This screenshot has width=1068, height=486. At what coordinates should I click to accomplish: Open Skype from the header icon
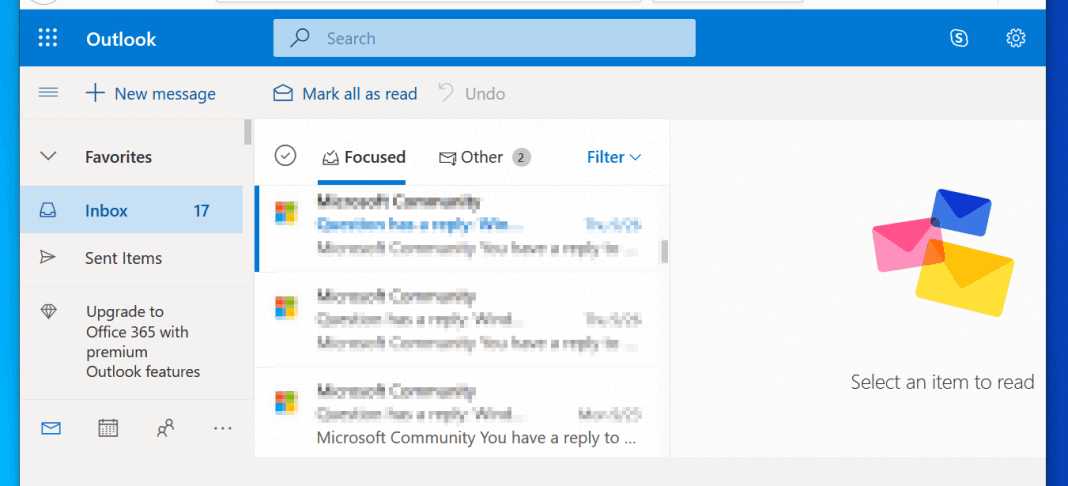(x=959, y=38)
